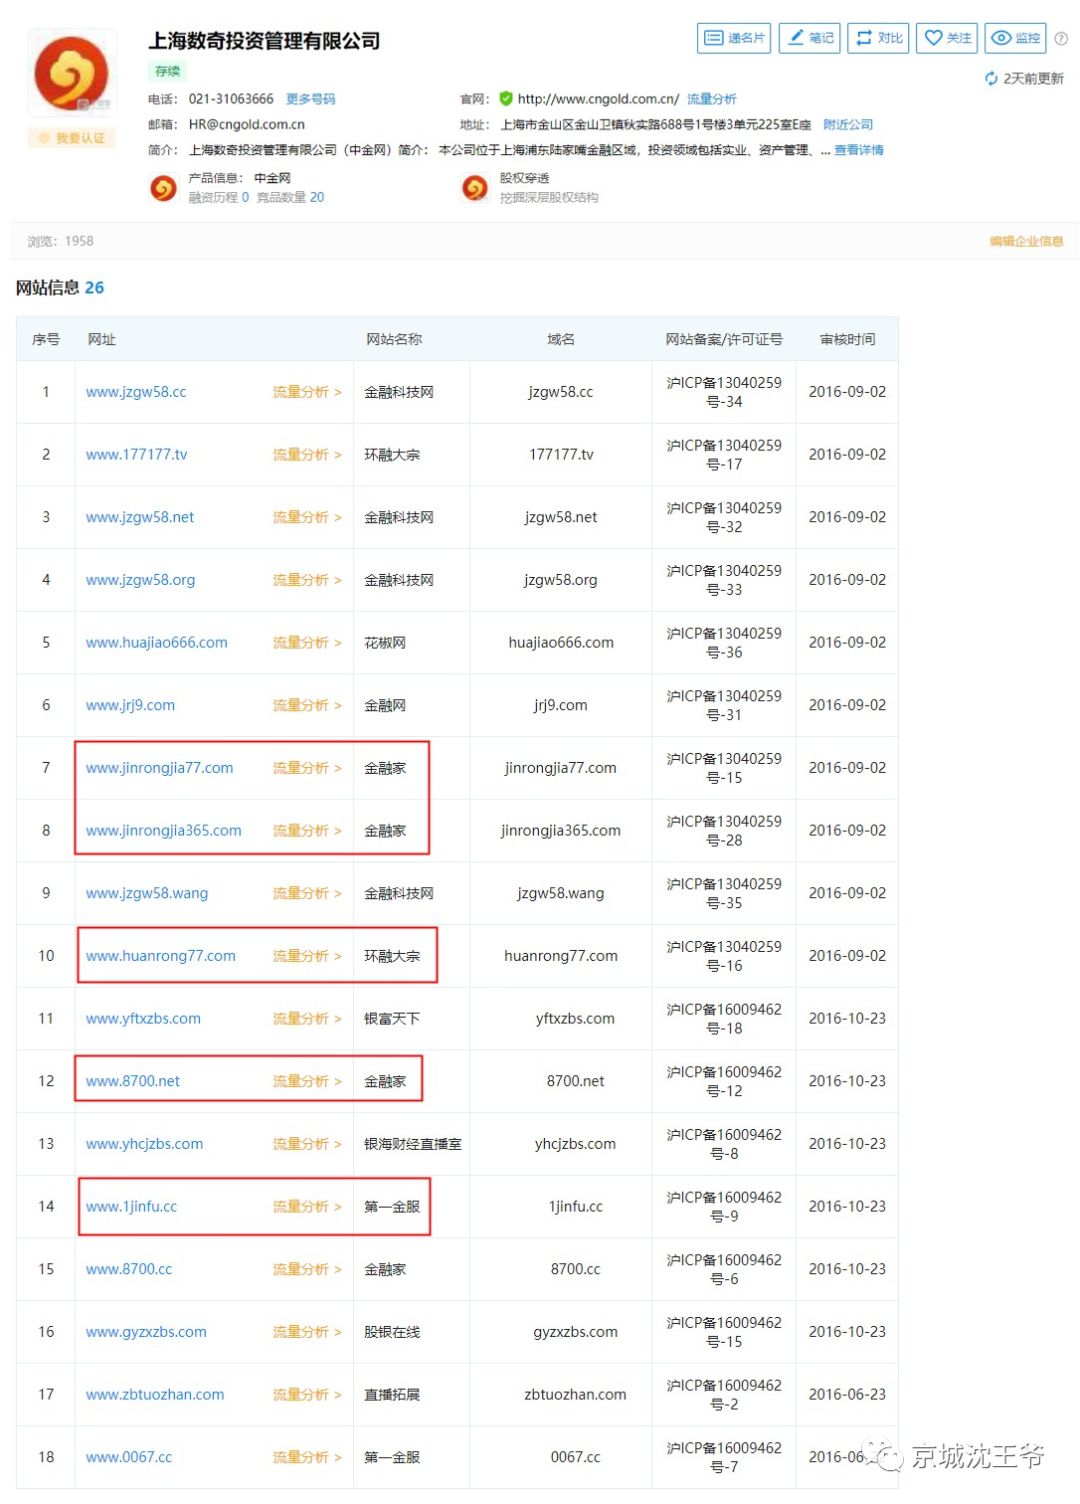The height and width of the screenshot is (1504, 1080).
Task: Open 流量分析 for www.jzgw58.cc row
Action: (x=306, y=392)
